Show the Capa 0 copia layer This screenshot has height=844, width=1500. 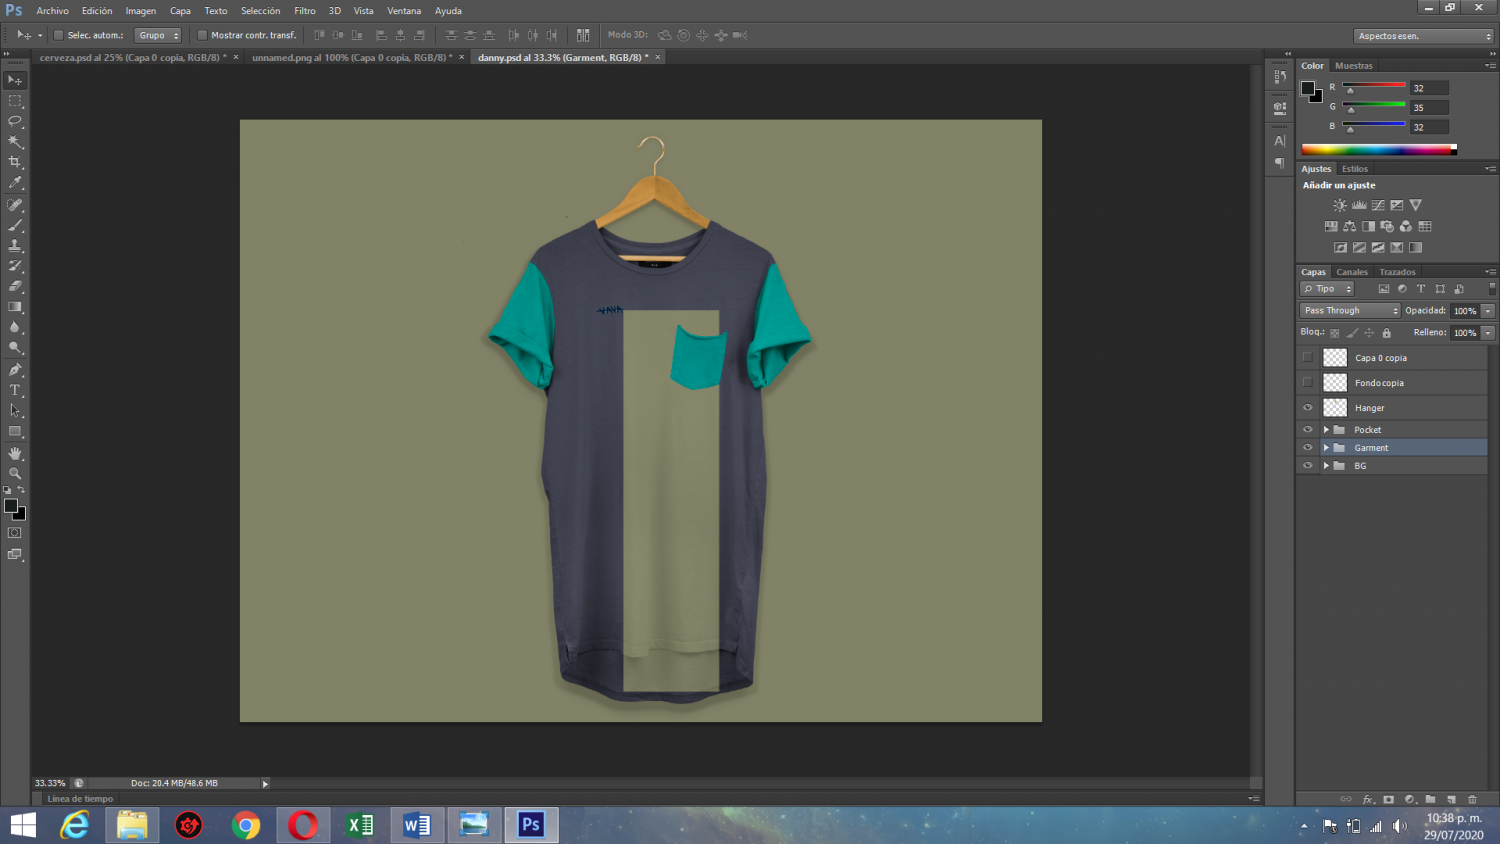point(1307,357)
